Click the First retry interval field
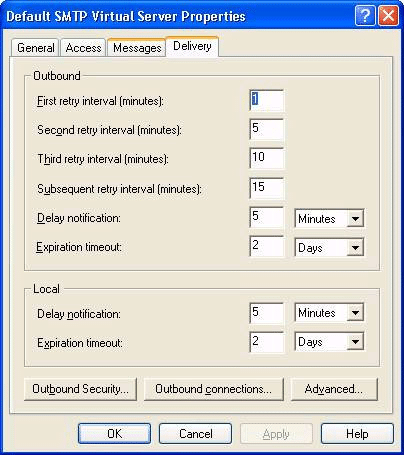 point(266,100)
